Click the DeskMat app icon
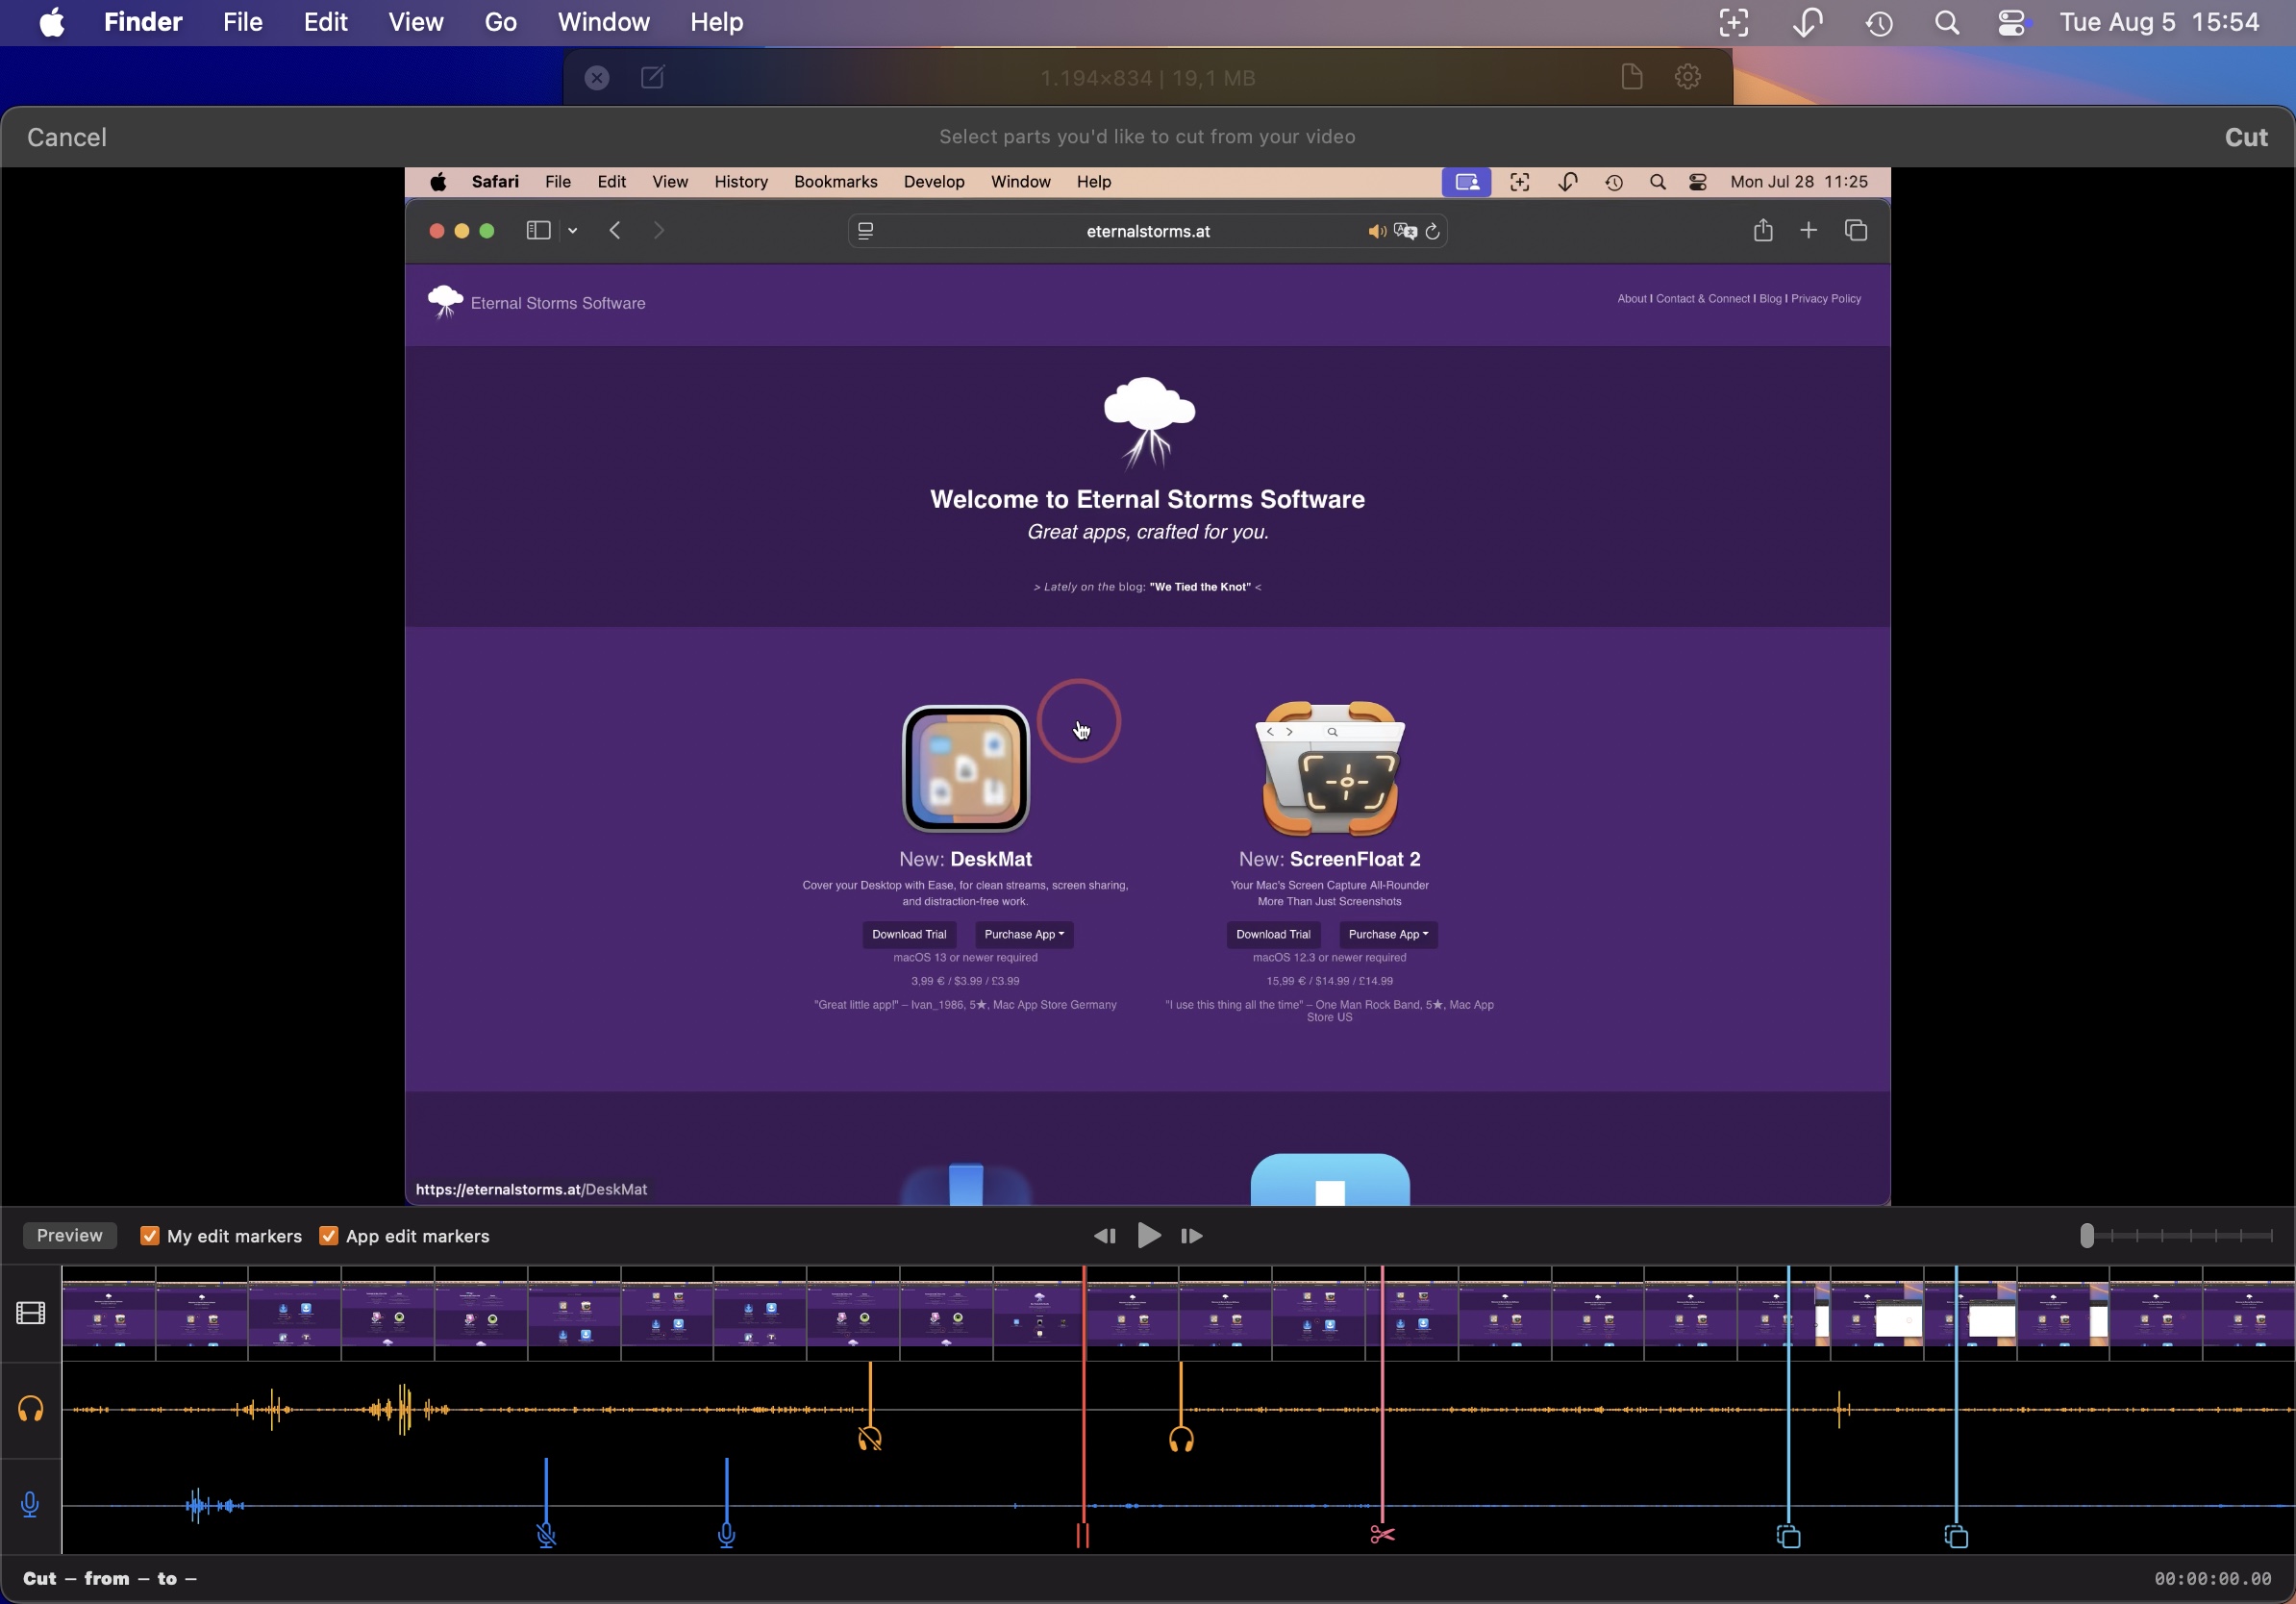This screenshot has width=2296, height=1604. (x=966, y=769)
